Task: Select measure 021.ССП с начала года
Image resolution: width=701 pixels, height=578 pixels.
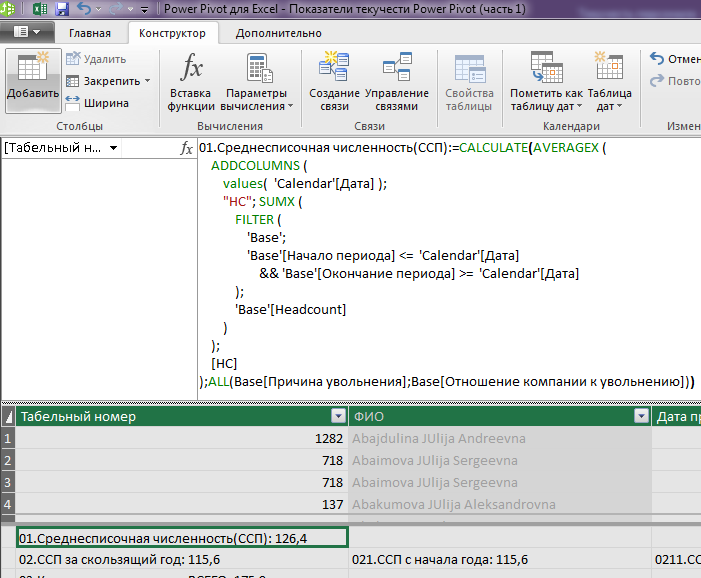Action: pyautogui.click(x=500, y=559)
